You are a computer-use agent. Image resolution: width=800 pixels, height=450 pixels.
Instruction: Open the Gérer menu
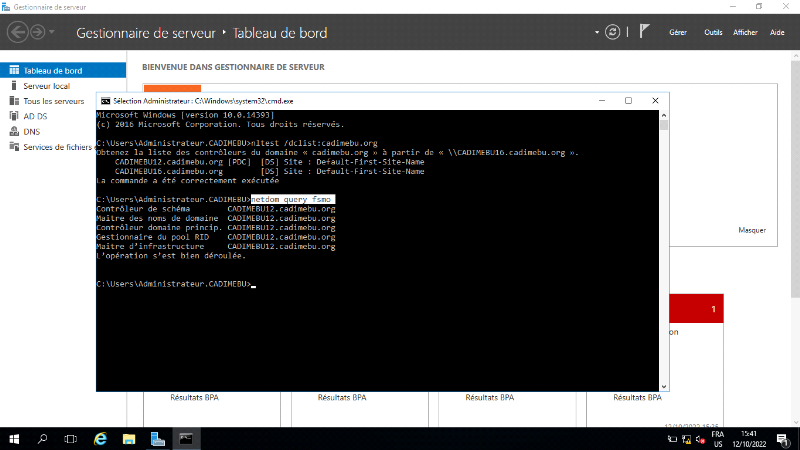[678, 32]
